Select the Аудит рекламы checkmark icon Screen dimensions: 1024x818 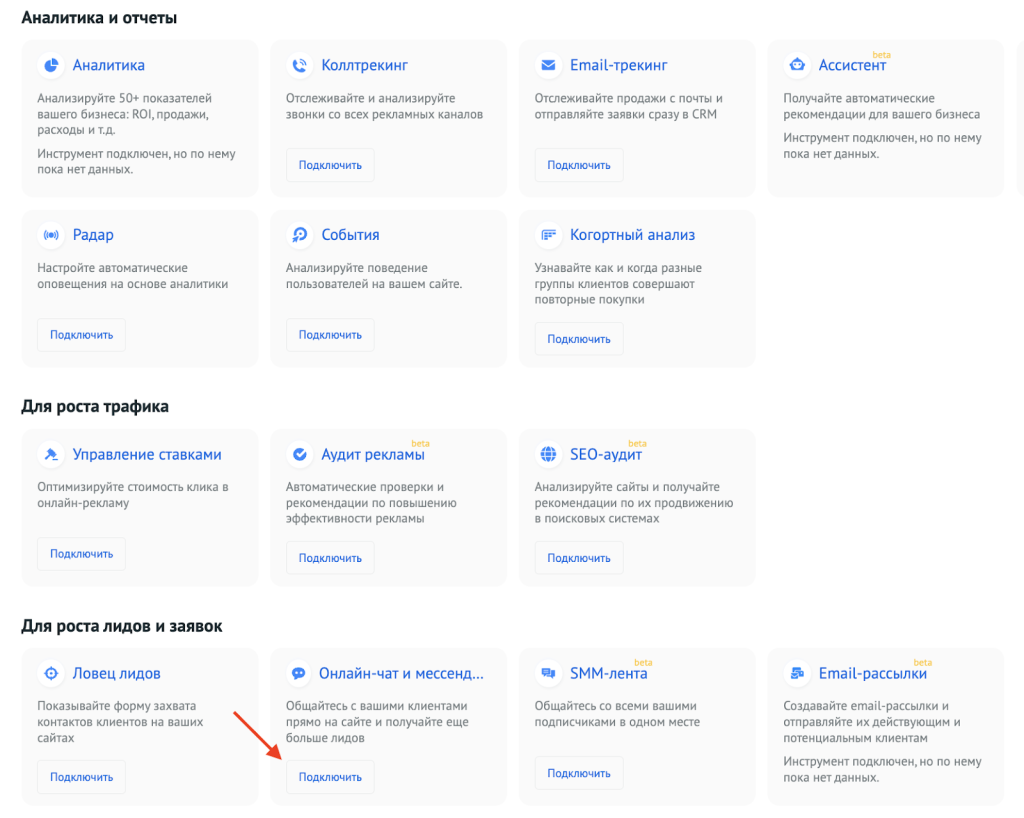[300, 454]
